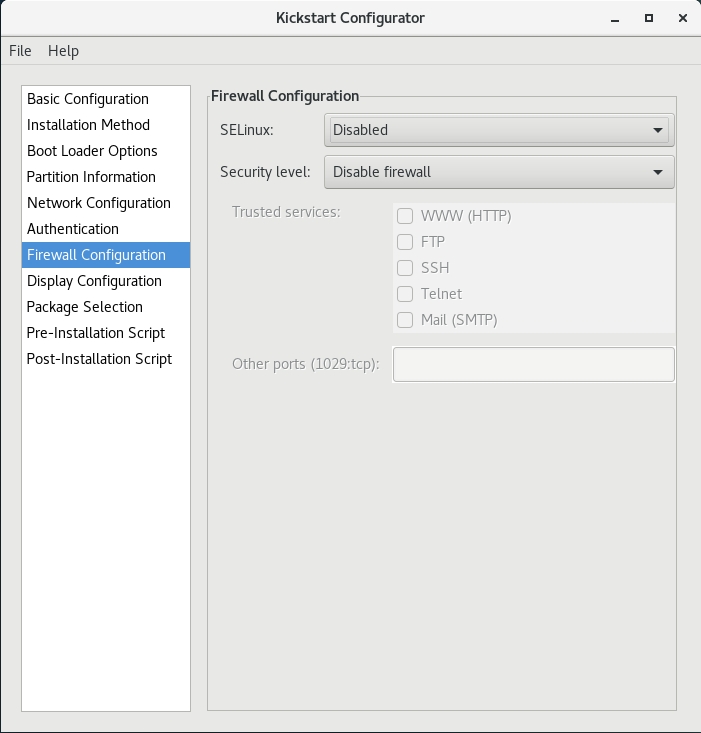
Task: Select Display Configuration in the sidebar
Action: [94, 281]
